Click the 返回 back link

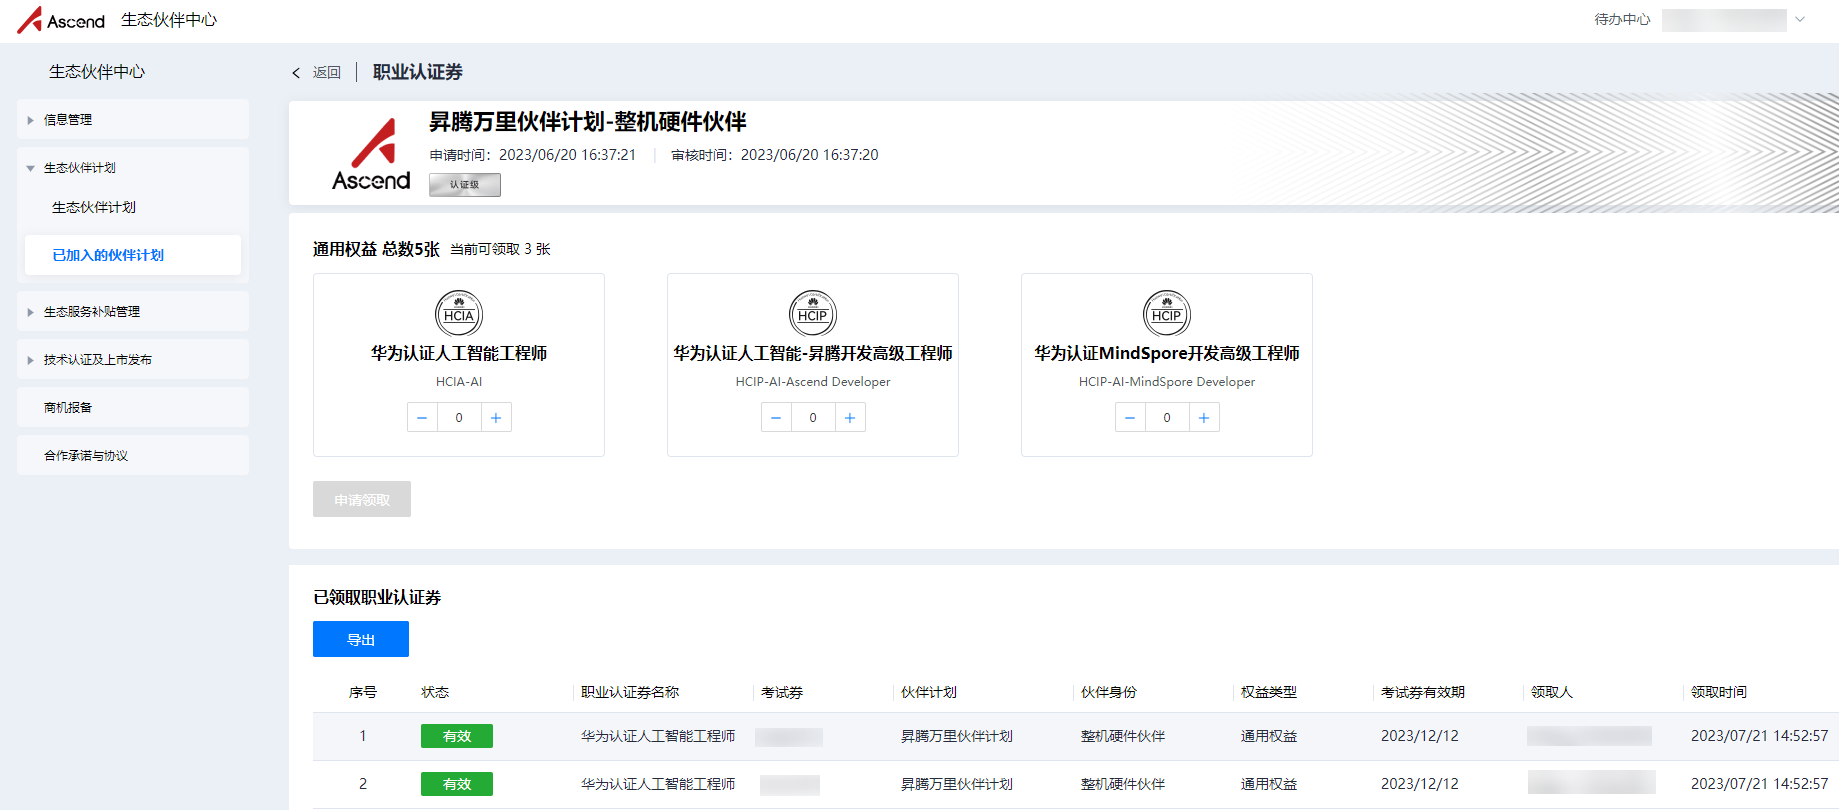(326, 72)
